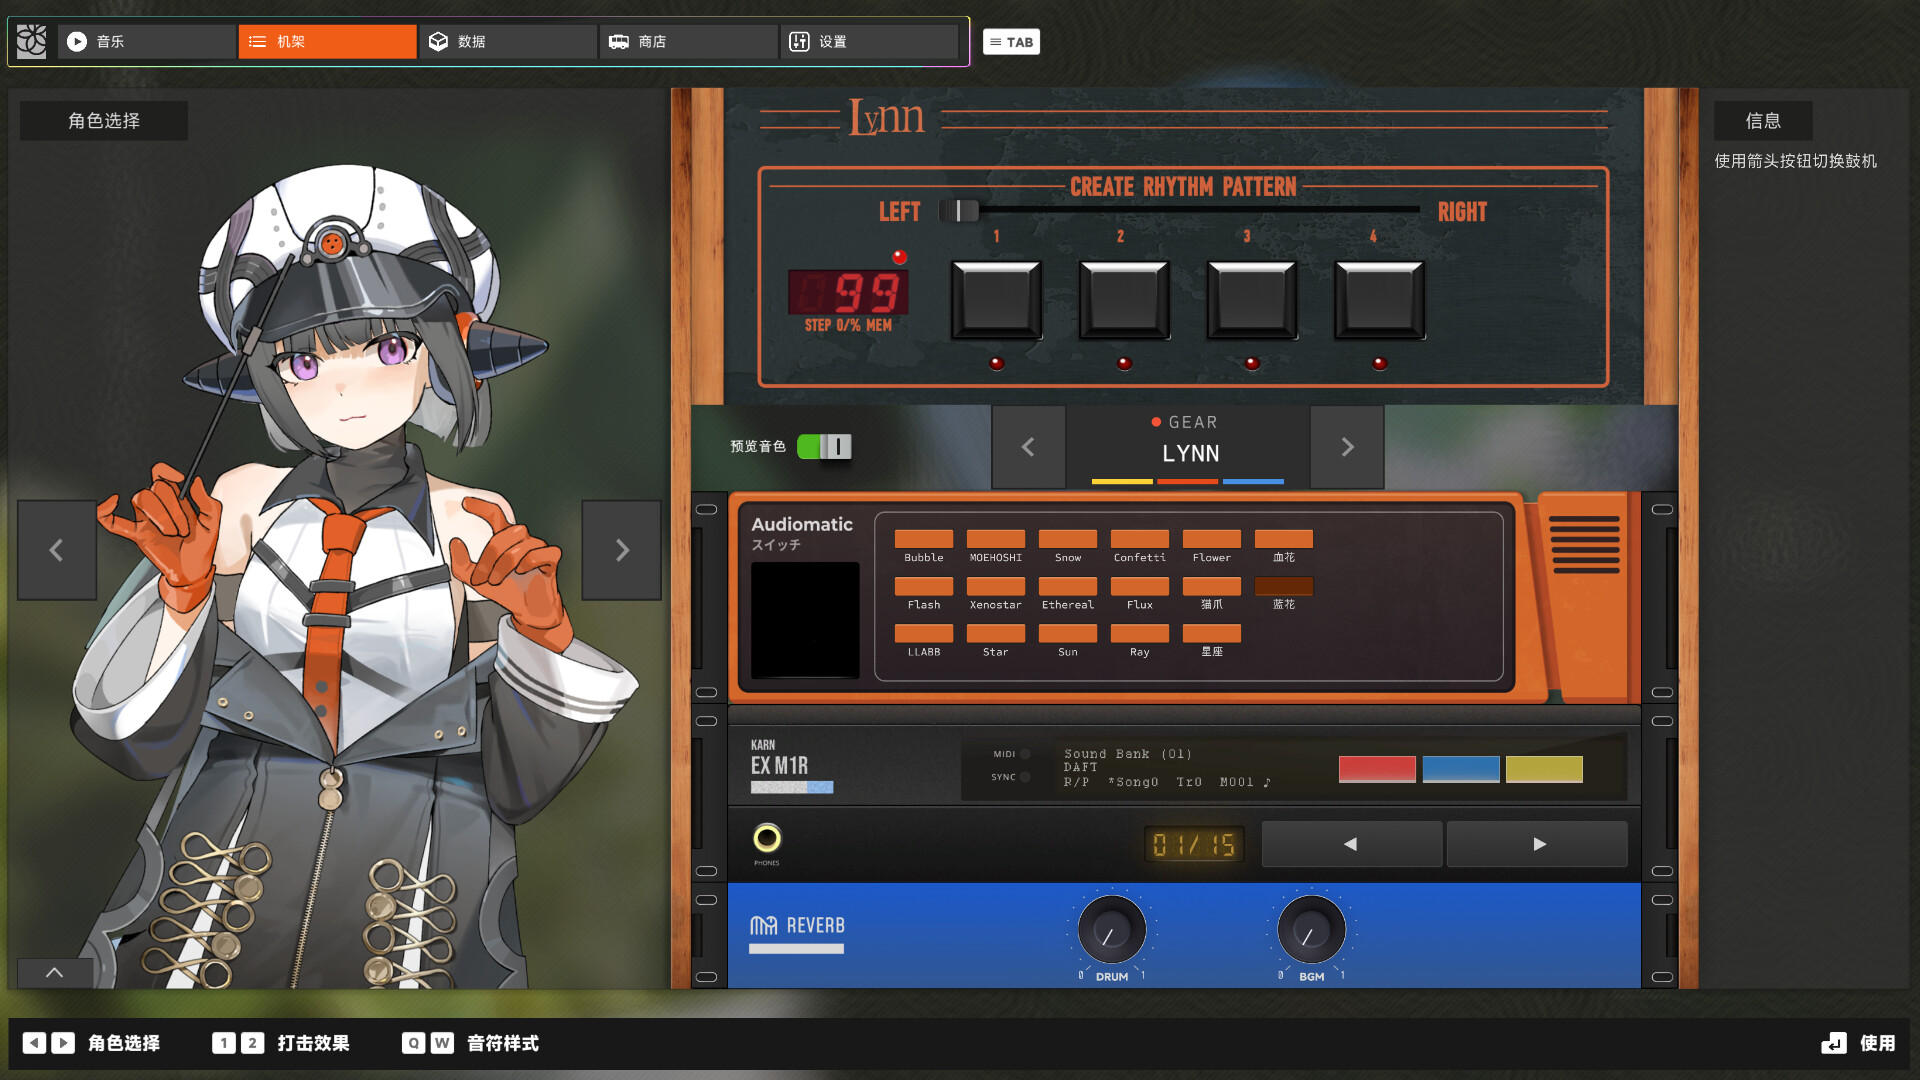This screenshot has width=1920, height=1080.
Task: Toggle the 预览音色 preview sound switch
Action: [824, 446]
